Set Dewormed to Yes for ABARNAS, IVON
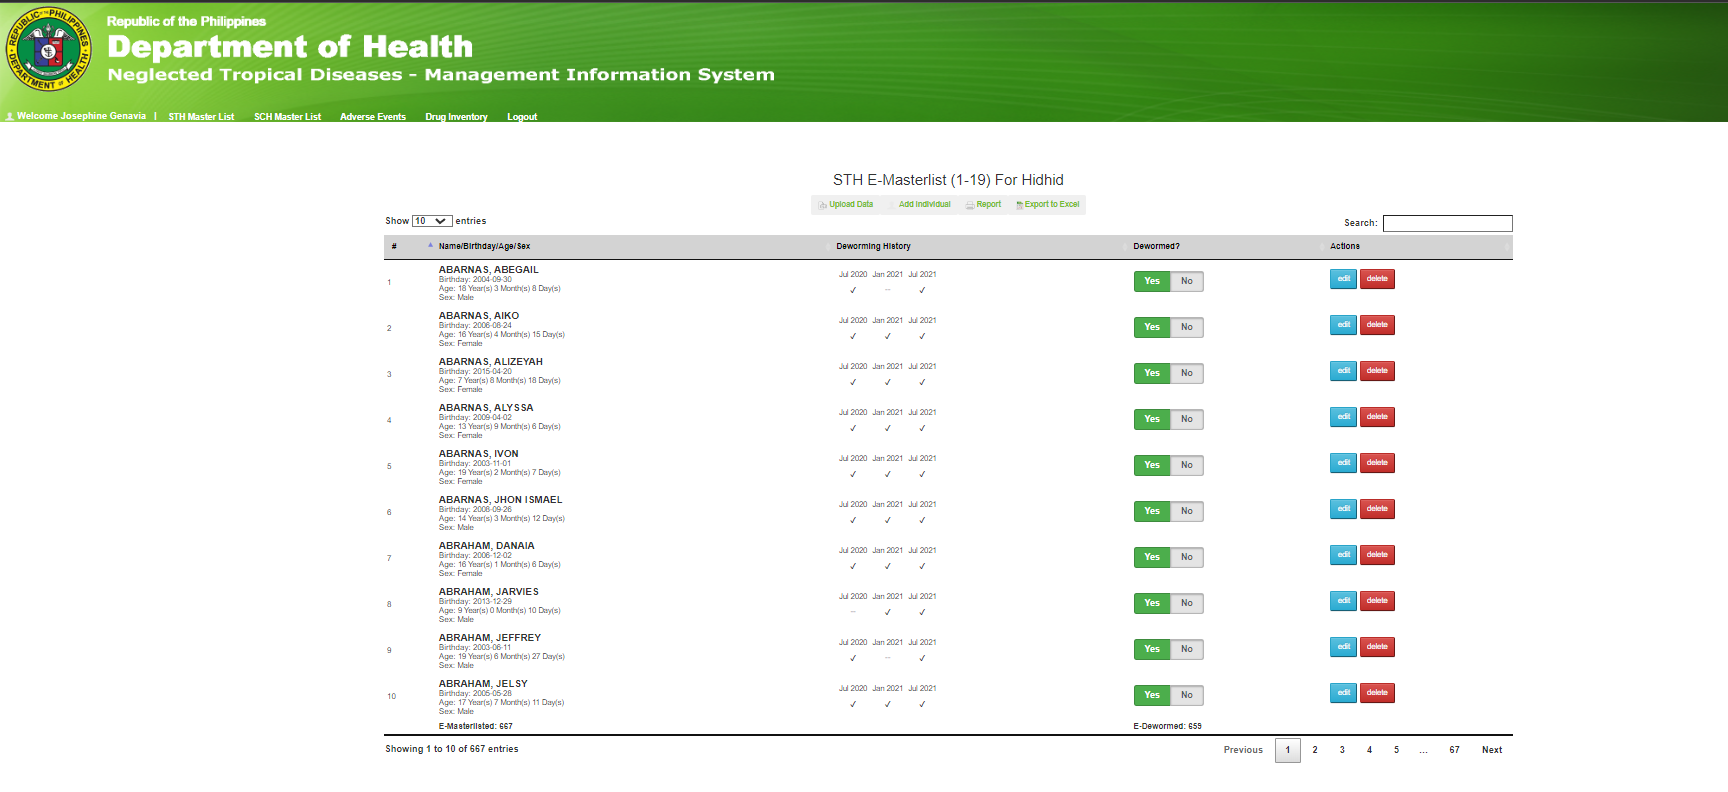Viewport: 1728px width, 792px height. click(x=1152, y=465)
